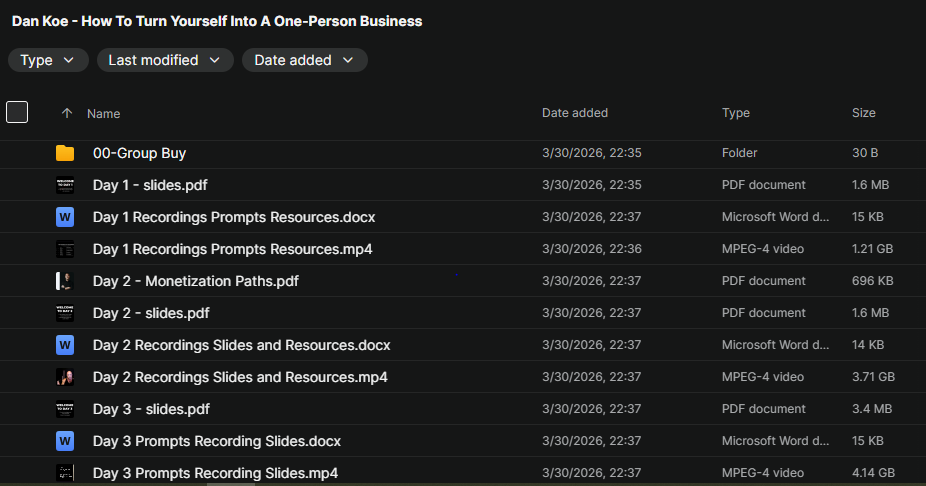Click PDF document type of Monetization Paths row
The height and width of the screenshot is (486, 926).
[x=764, y=280]
